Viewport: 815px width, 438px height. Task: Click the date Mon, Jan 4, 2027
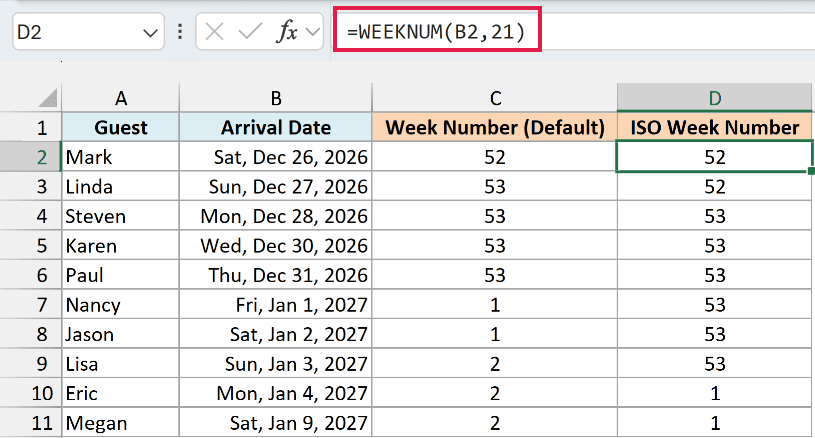276,393
